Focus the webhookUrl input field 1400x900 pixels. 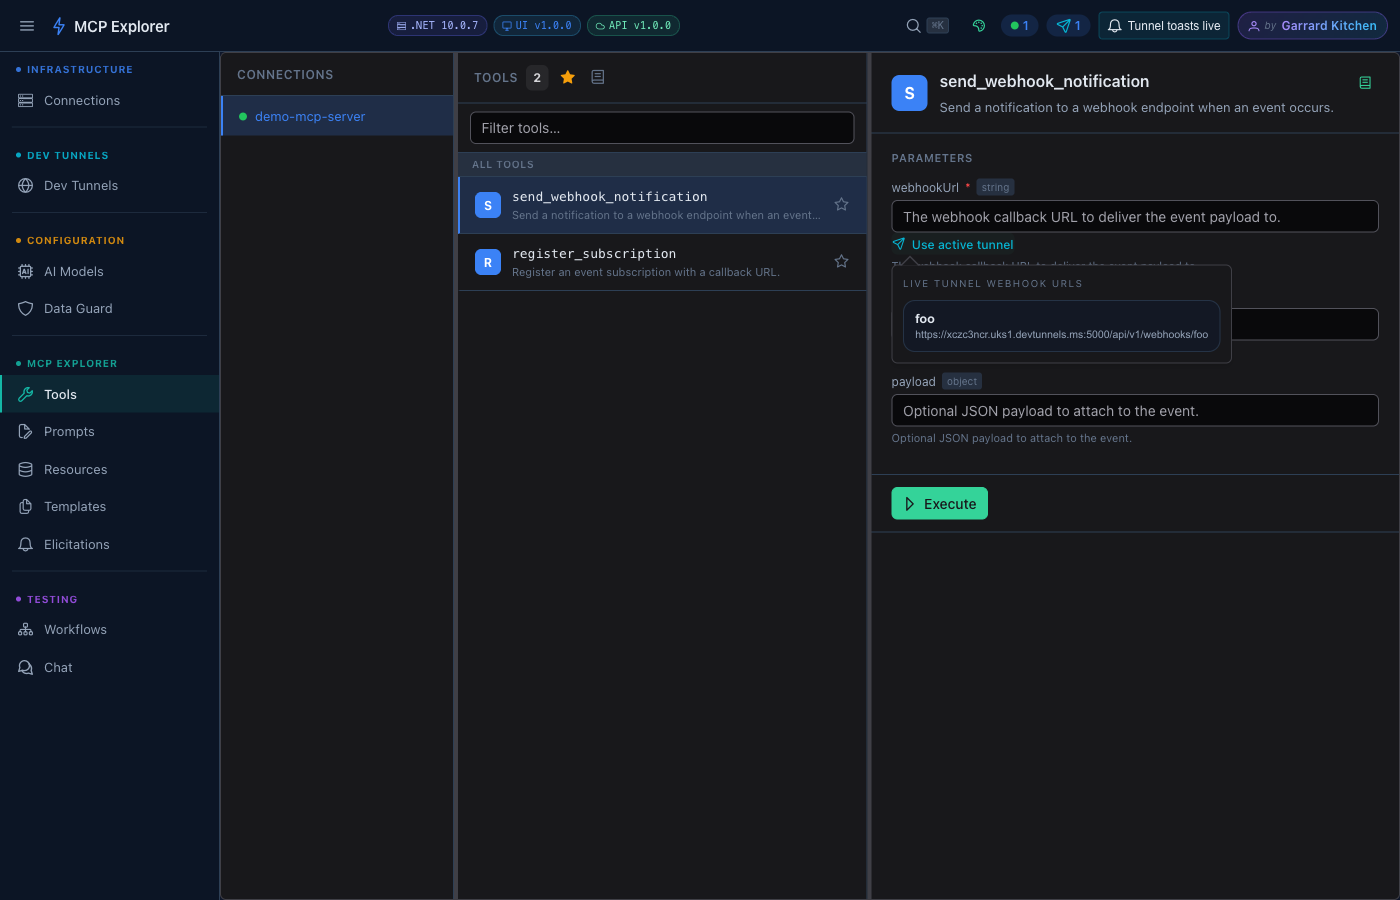coord(1135,216)
